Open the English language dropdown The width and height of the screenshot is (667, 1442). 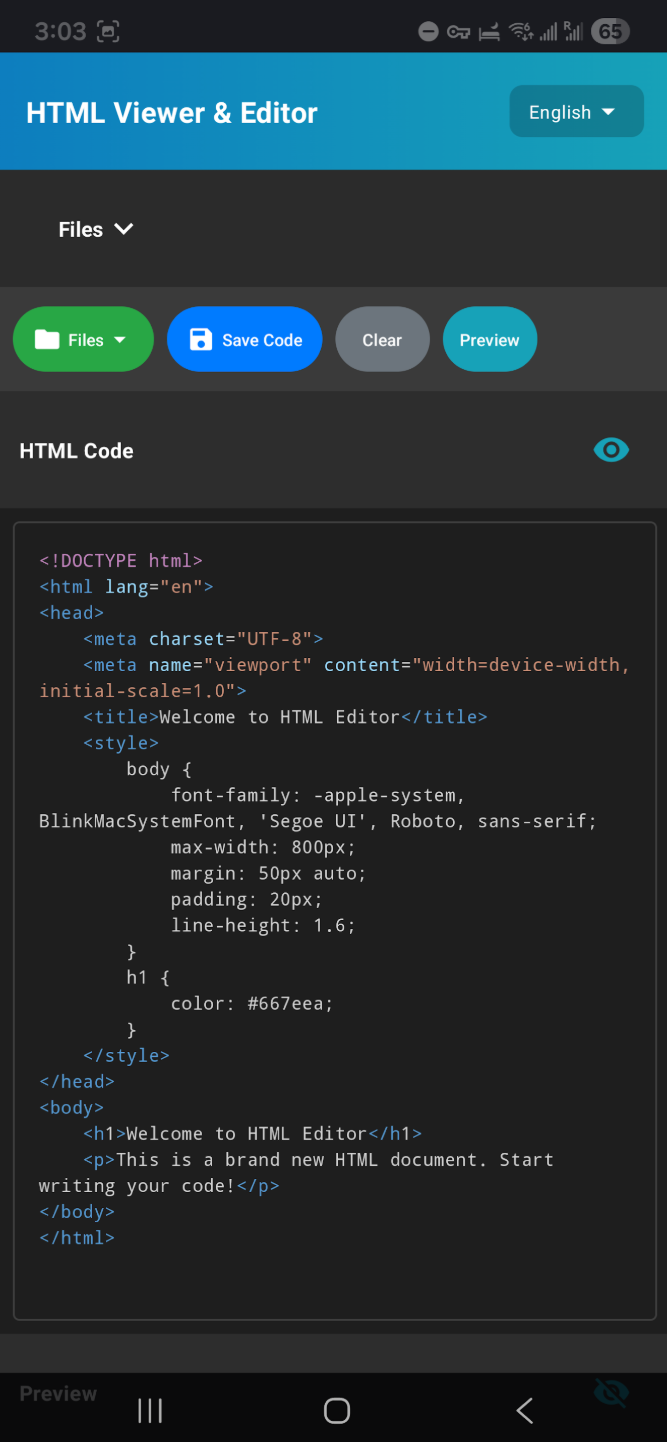click(576, 111)
